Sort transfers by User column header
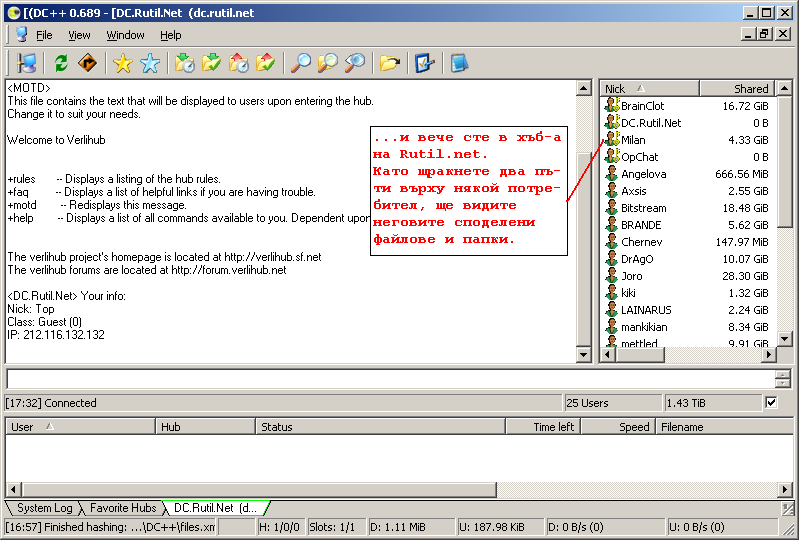This screenshot has width=799, height=540. click(80, 427)
